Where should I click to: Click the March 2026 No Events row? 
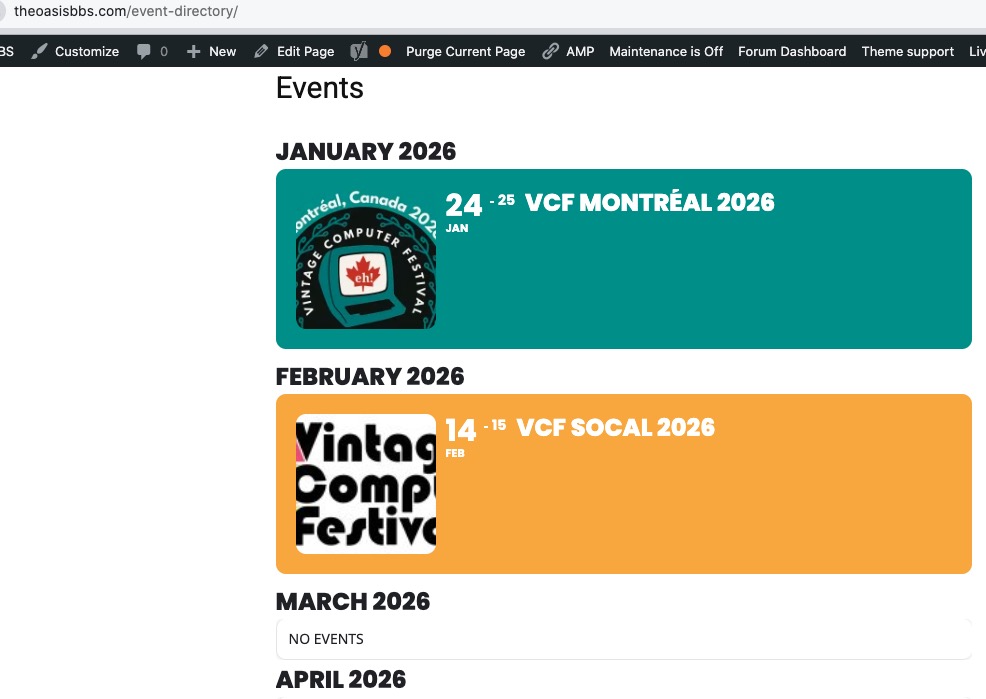click(623, 639)
